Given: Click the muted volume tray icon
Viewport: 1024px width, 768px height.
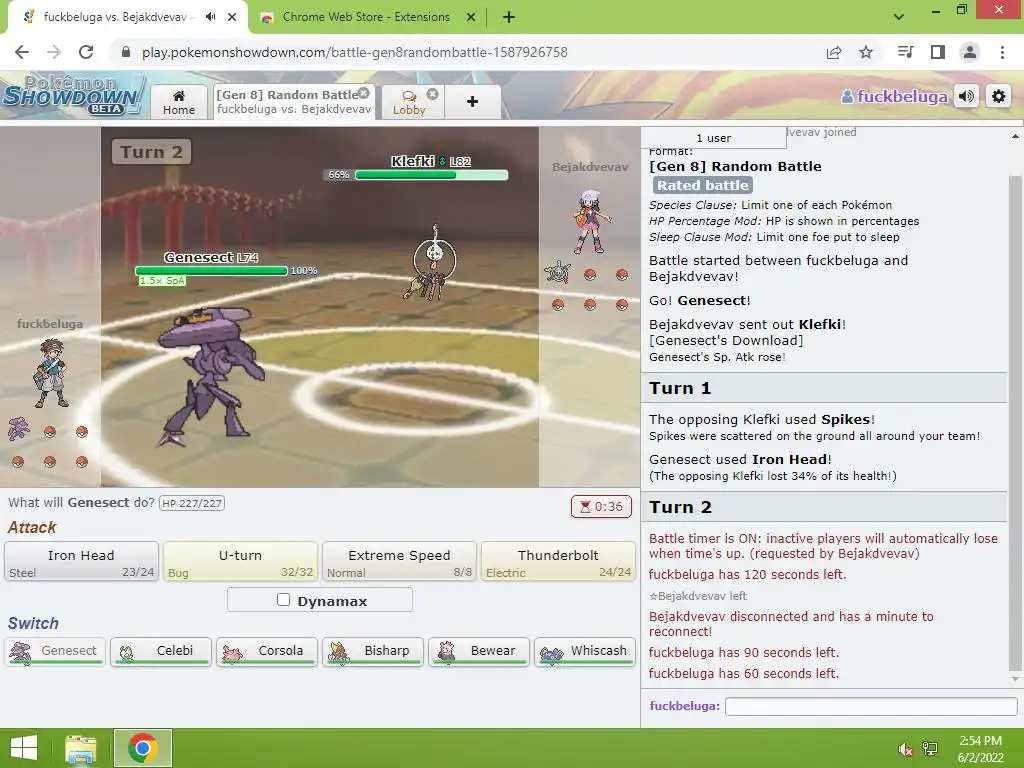Looking at the screenshot, I should coord(905,749).
